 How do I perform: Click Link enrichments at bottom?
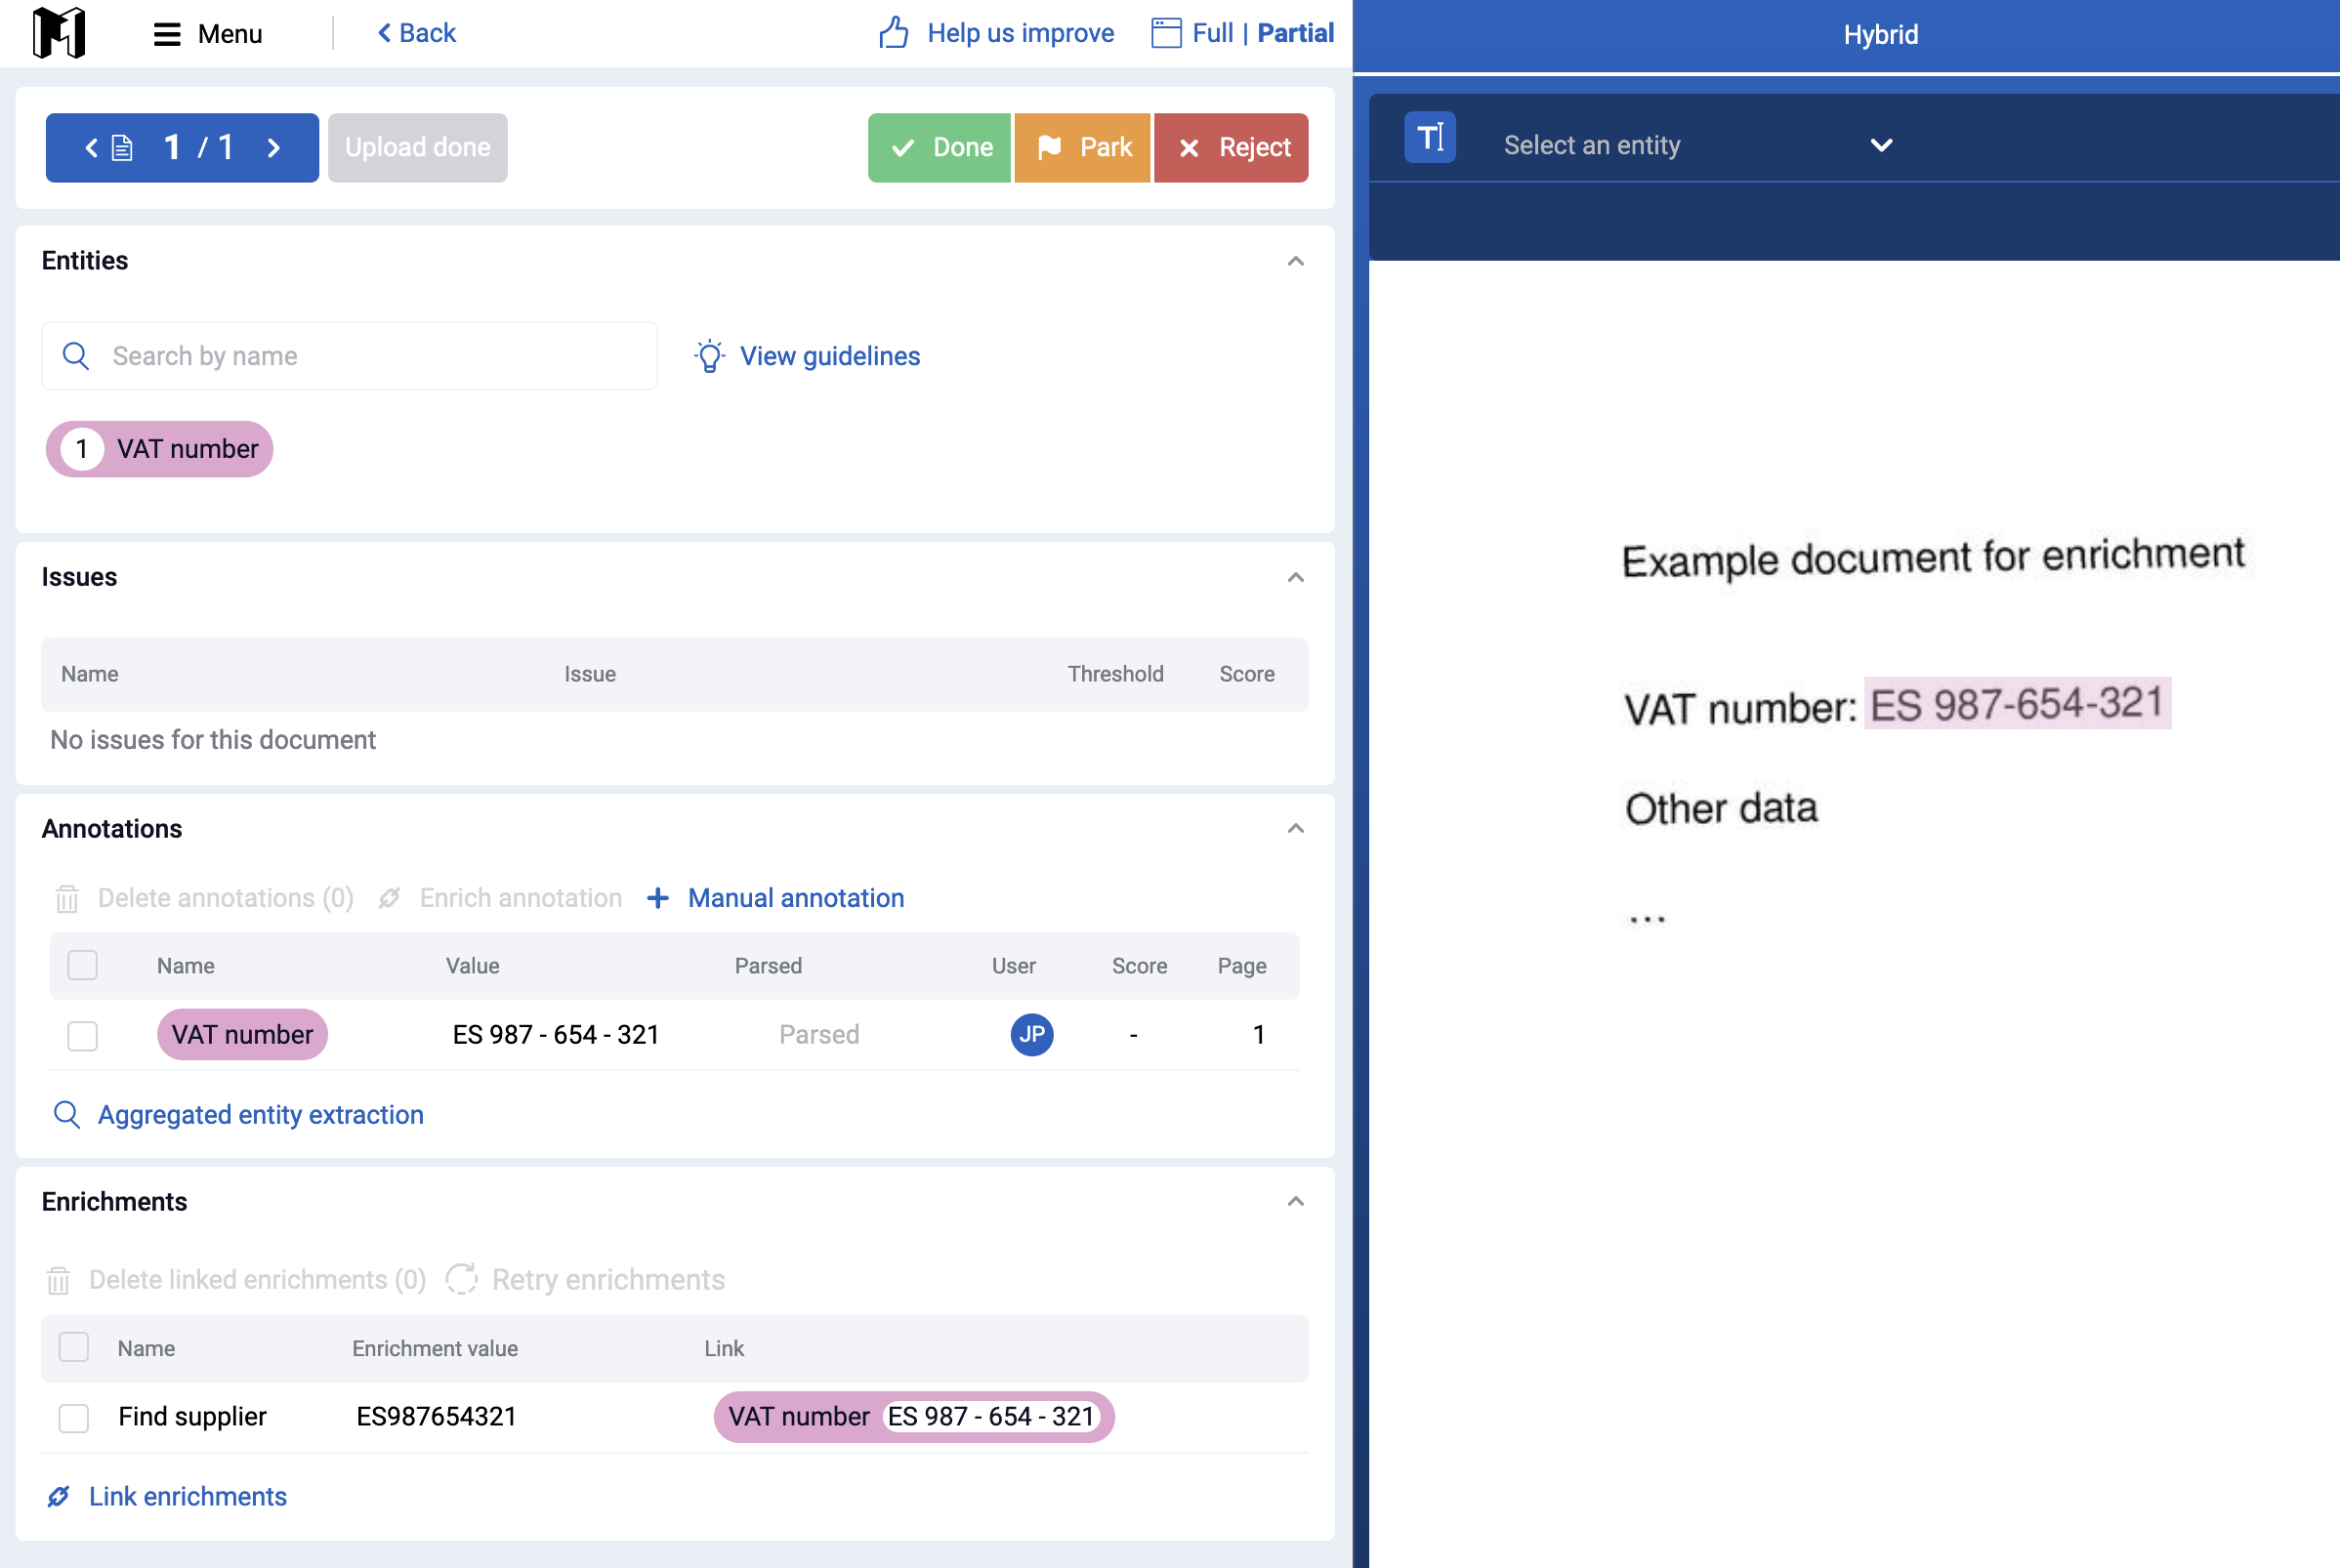point(167,1496)
